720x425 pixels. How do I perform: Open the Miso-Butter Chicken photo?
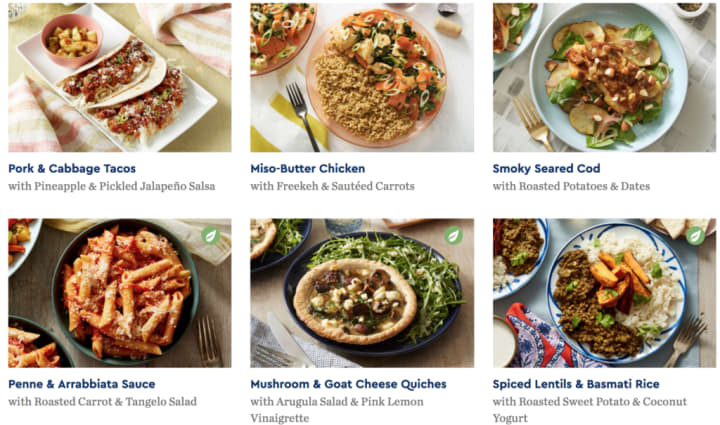(x=362, y=78)
